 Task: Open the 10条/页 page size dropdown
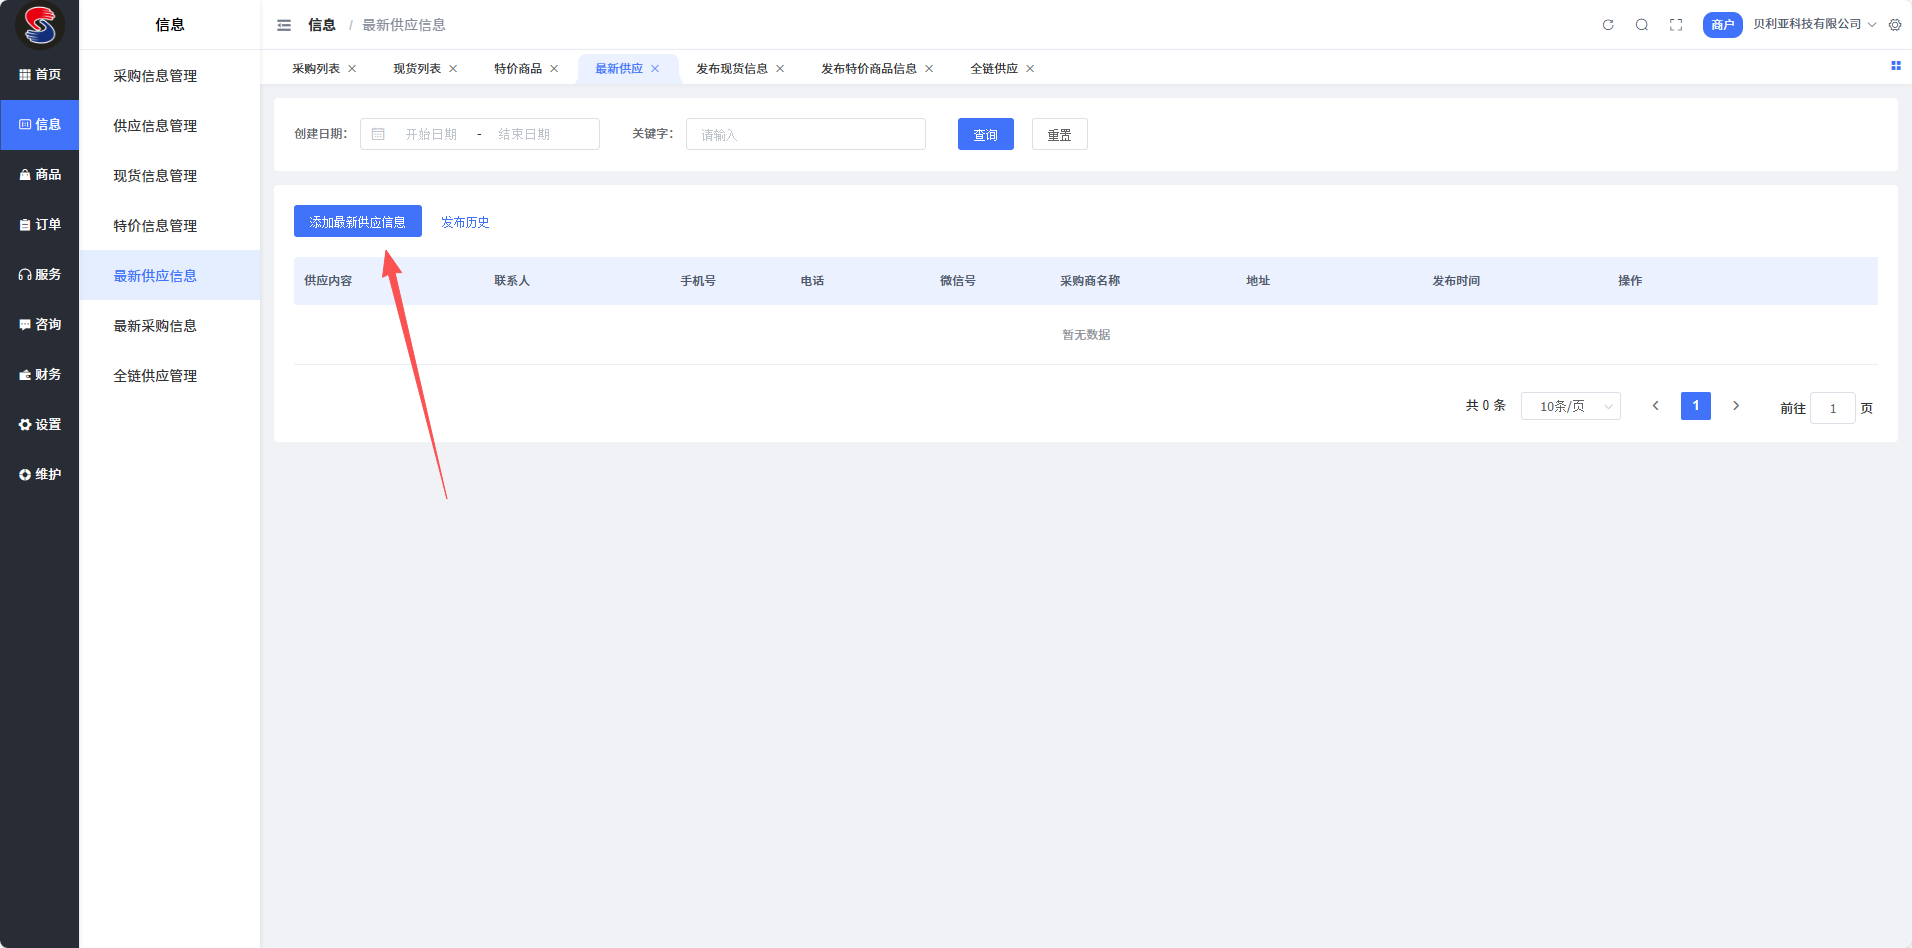1570,406
